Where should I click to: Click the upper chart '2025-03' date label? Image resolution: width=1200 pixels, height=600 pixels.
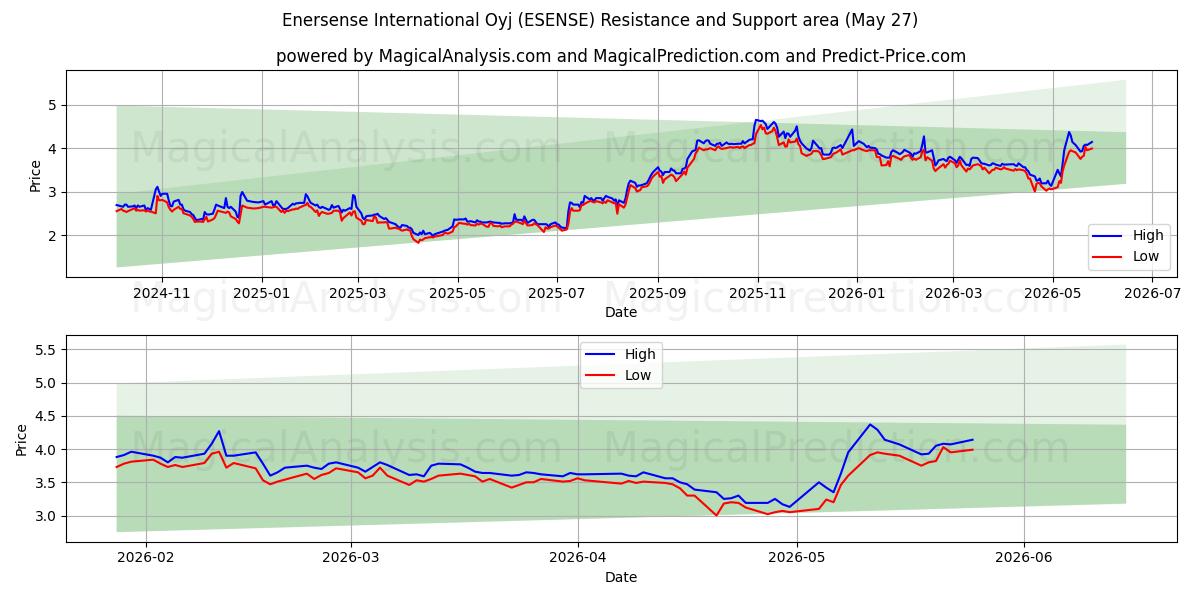(359, 294)
